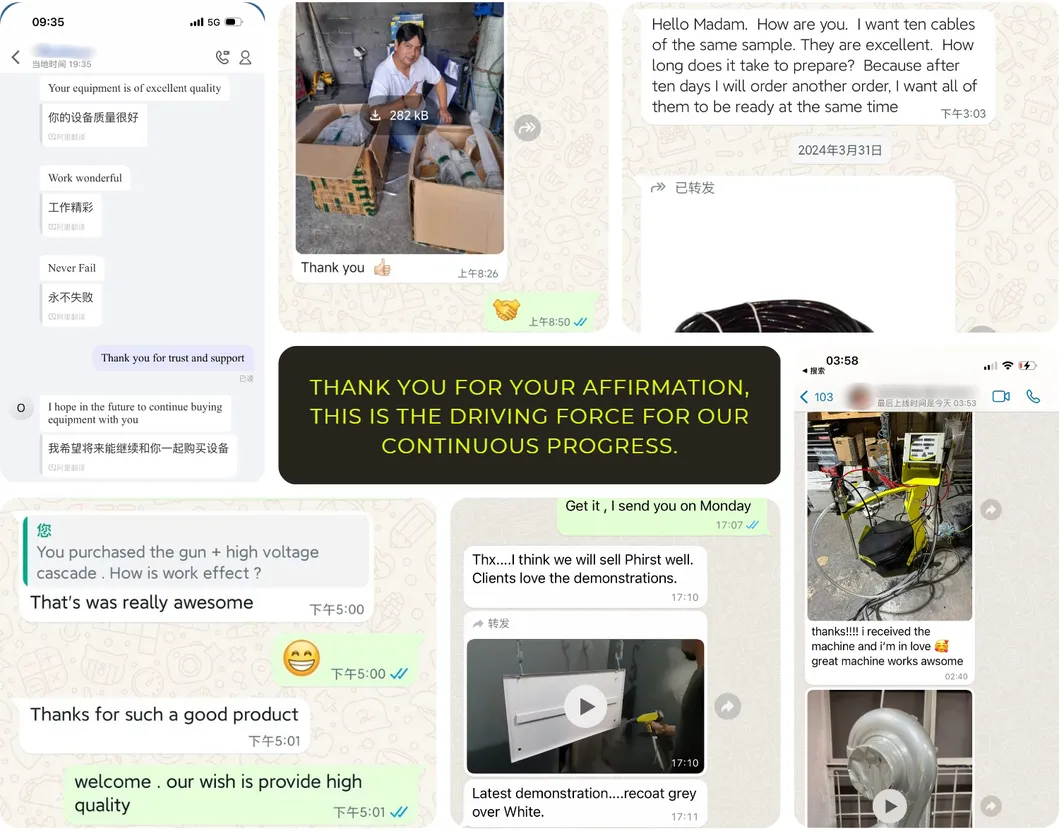1059x831 pixels.
Task: Open the contact profile icon in the top-left chat
Action: tap(245, 57)
